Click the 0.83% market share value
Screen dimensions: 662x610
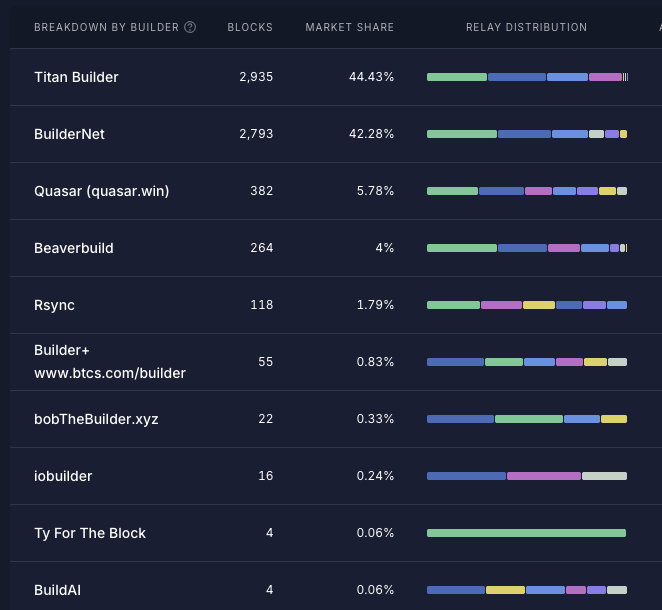pos(375,362)
